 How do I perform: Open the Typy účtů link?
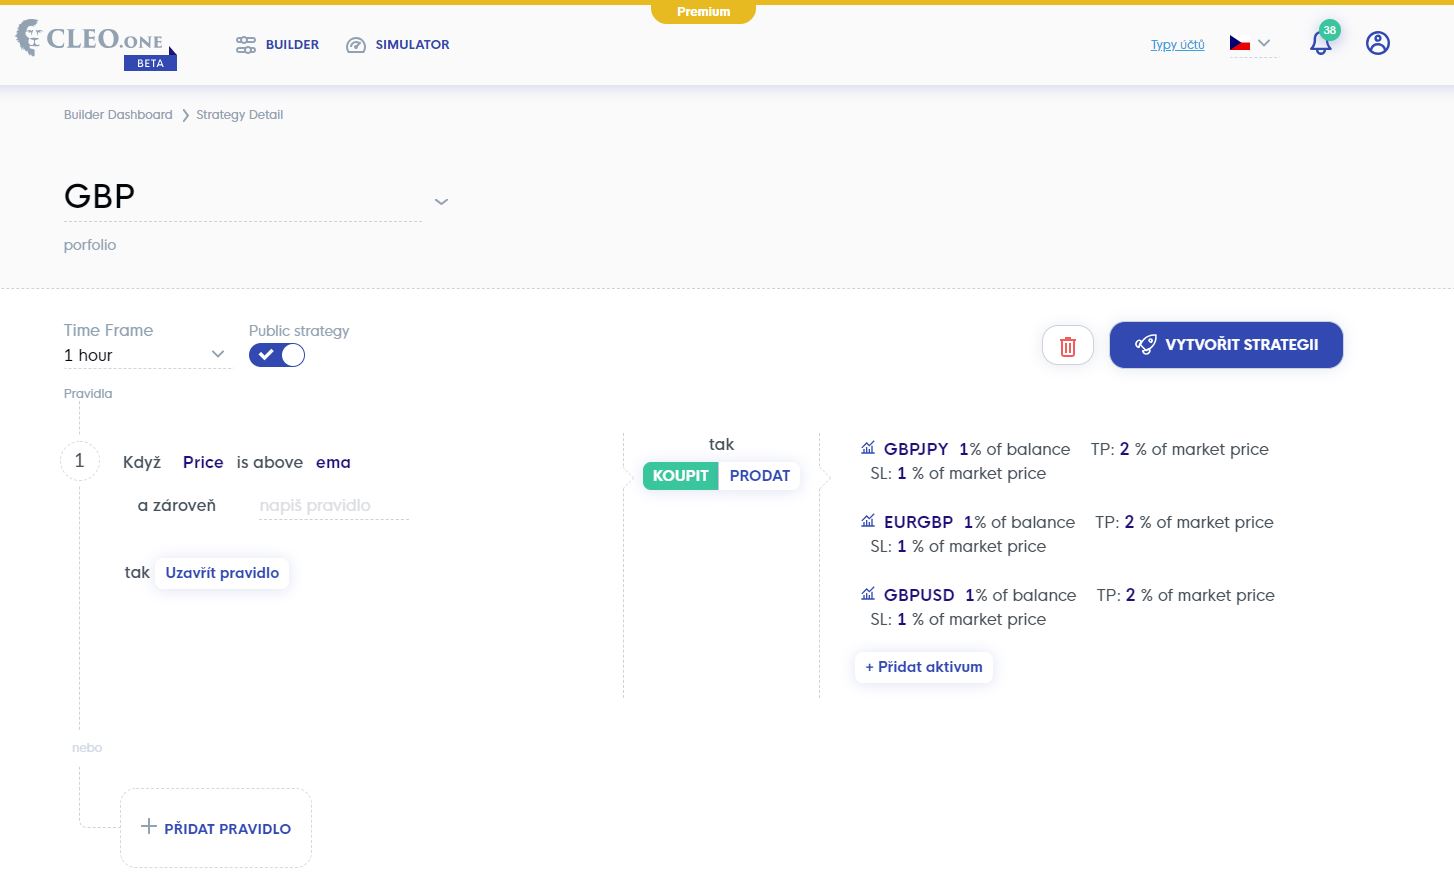coord(1177,45)
